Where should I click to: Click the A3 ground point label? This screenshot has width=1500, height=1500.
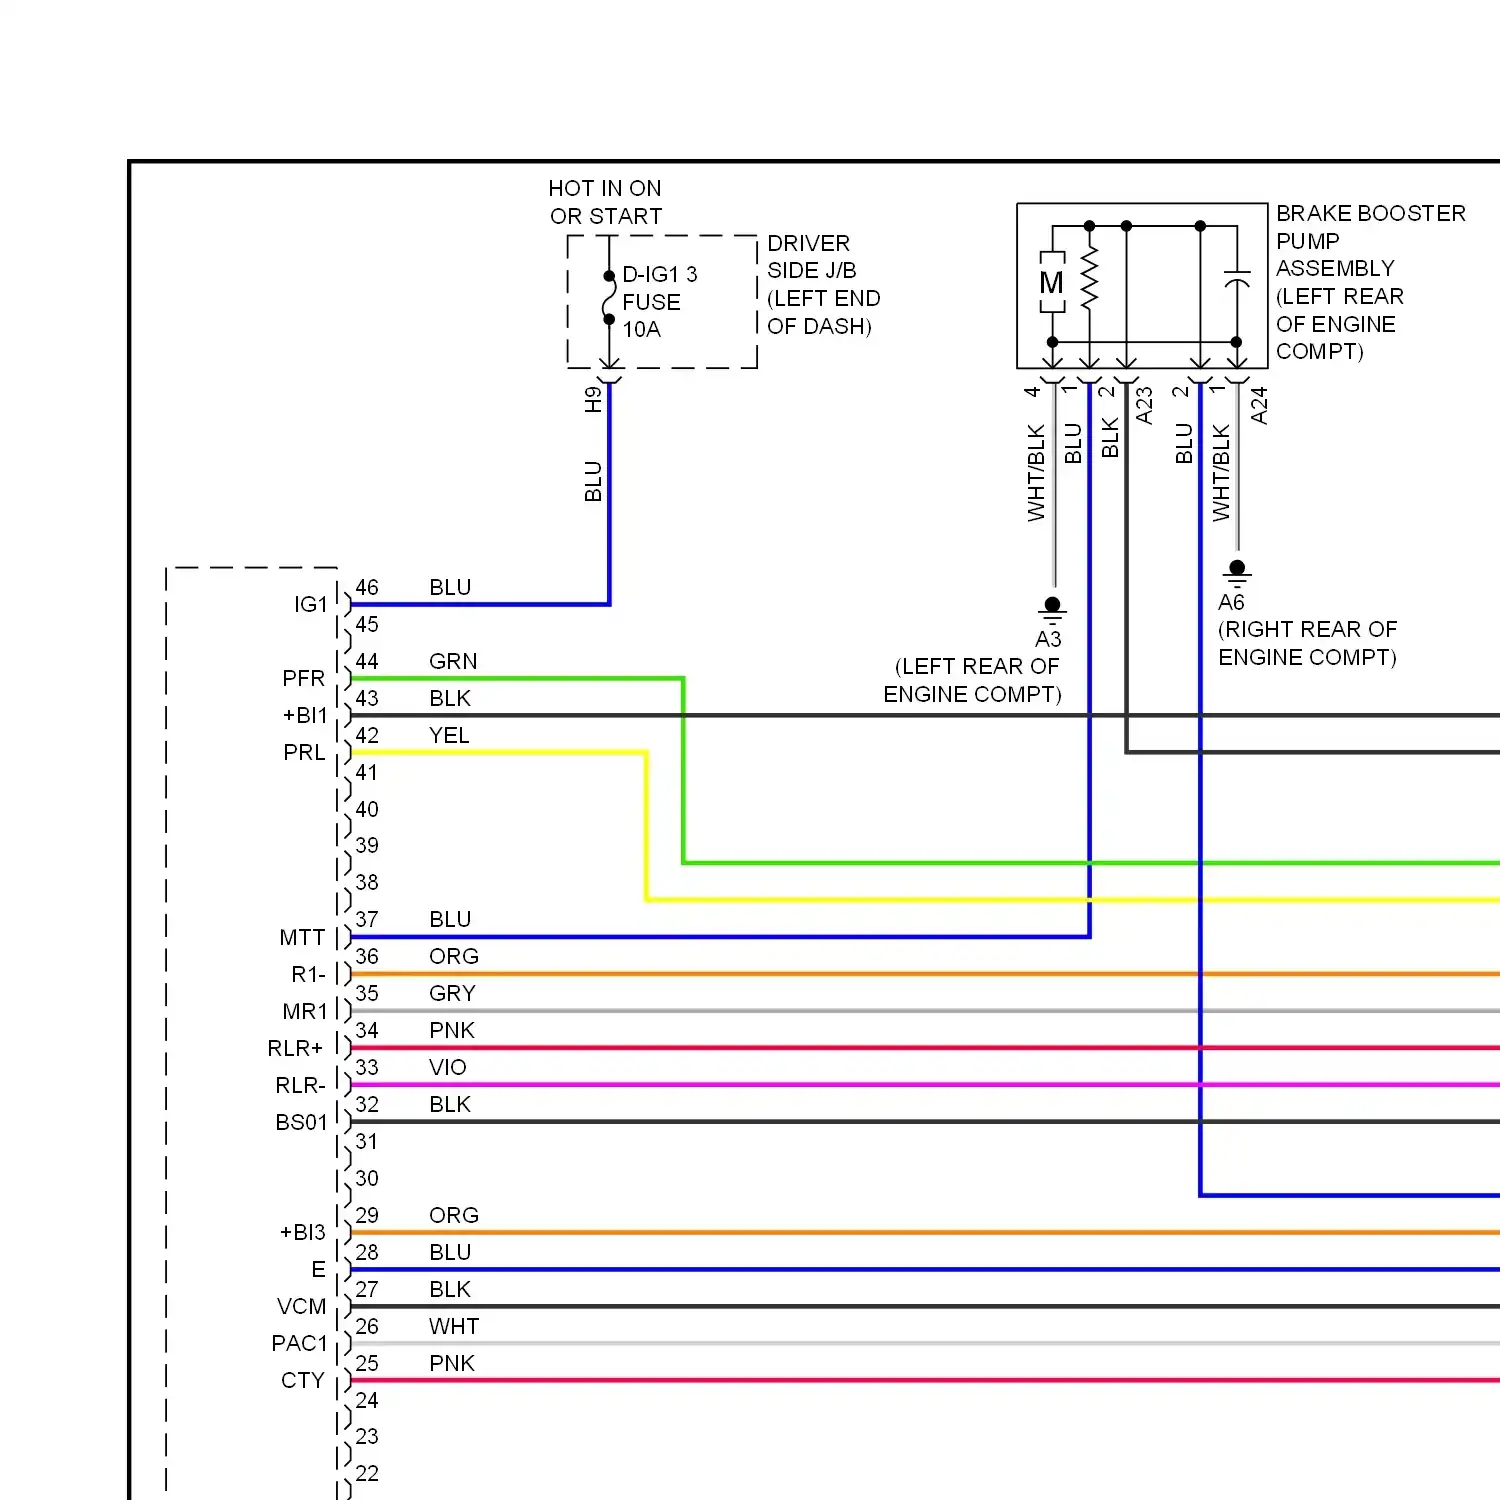pyautogui.click(x=1048, y=639)
